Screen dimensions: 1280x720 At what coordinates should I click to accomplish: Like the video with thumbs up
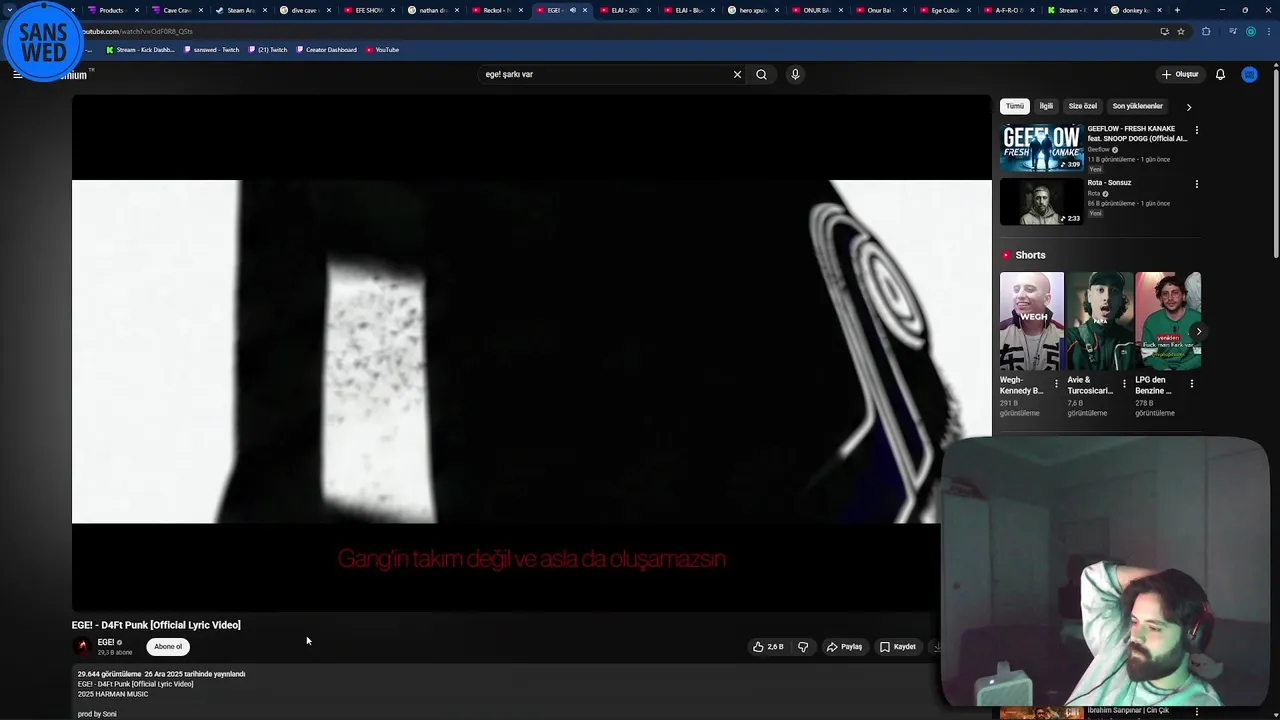(768, 647)
